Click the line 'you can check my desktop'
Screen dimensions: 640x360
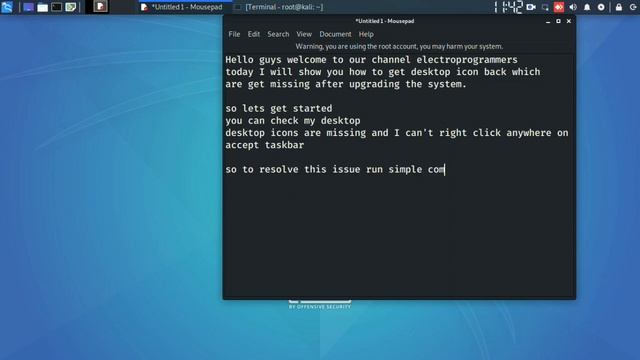[293, 121]
